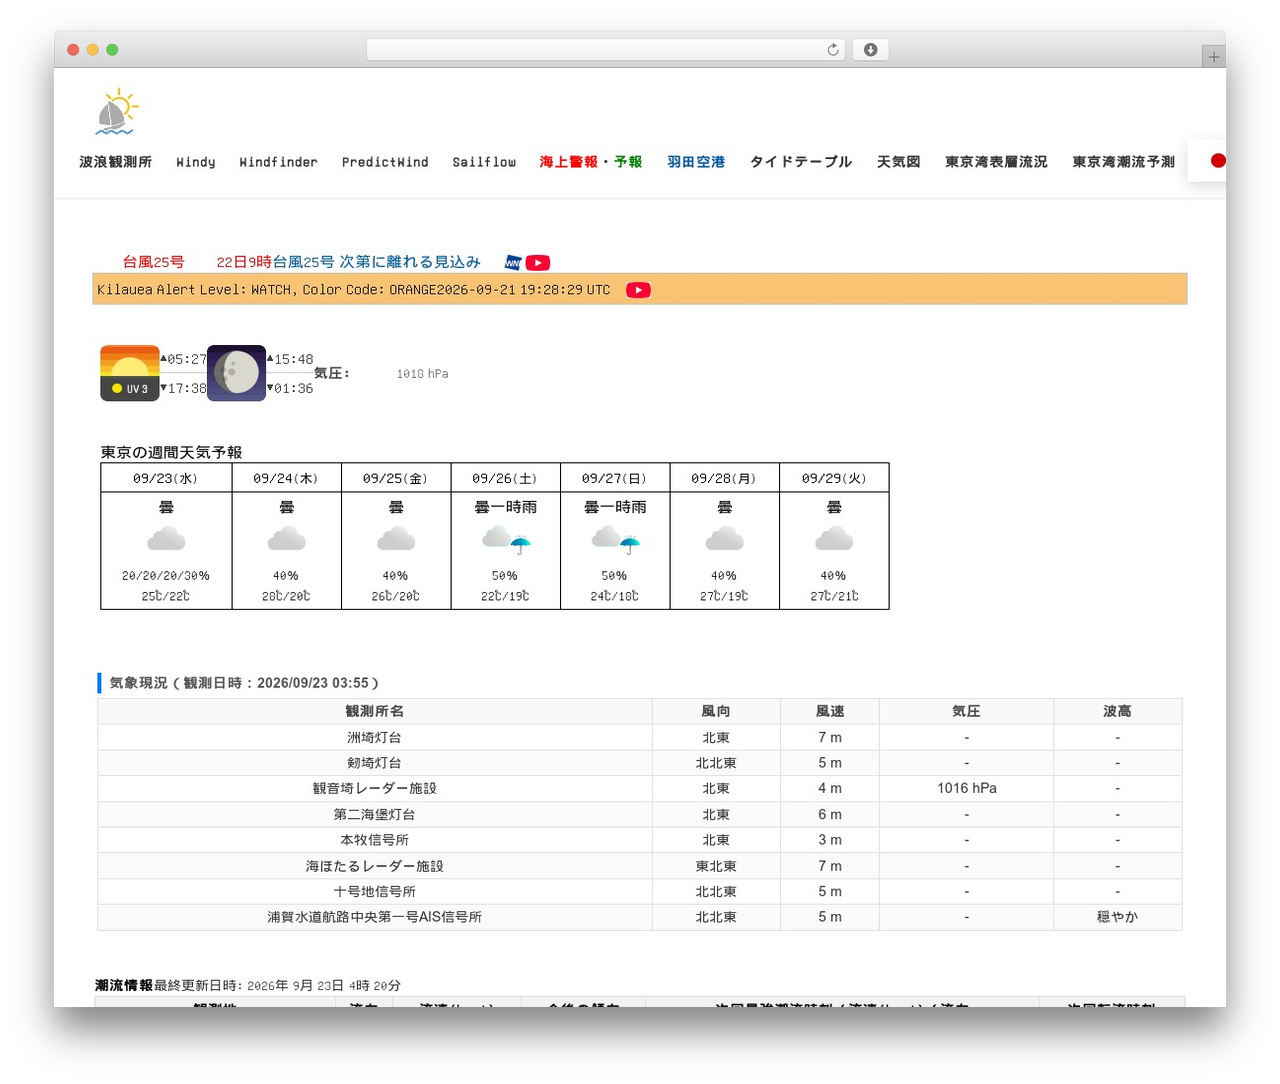Reload the page in browser bar
The height and width of the screenshot is (1084, 1280).
pyautogui.click(x=833, y=50)
